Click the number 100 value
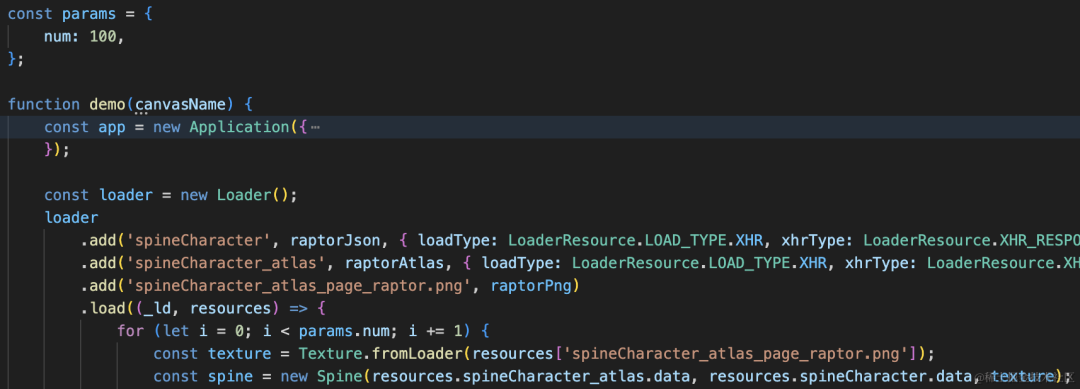Screen dimensions: 1080x389 tap(103, 37)
